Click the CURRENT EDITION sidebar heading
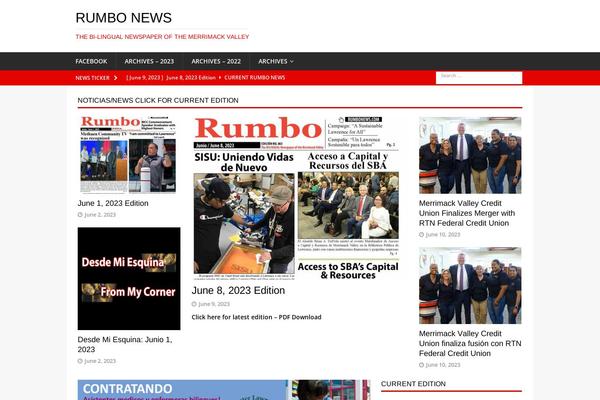The image size is (600, 400). click(x=413, y=384)
